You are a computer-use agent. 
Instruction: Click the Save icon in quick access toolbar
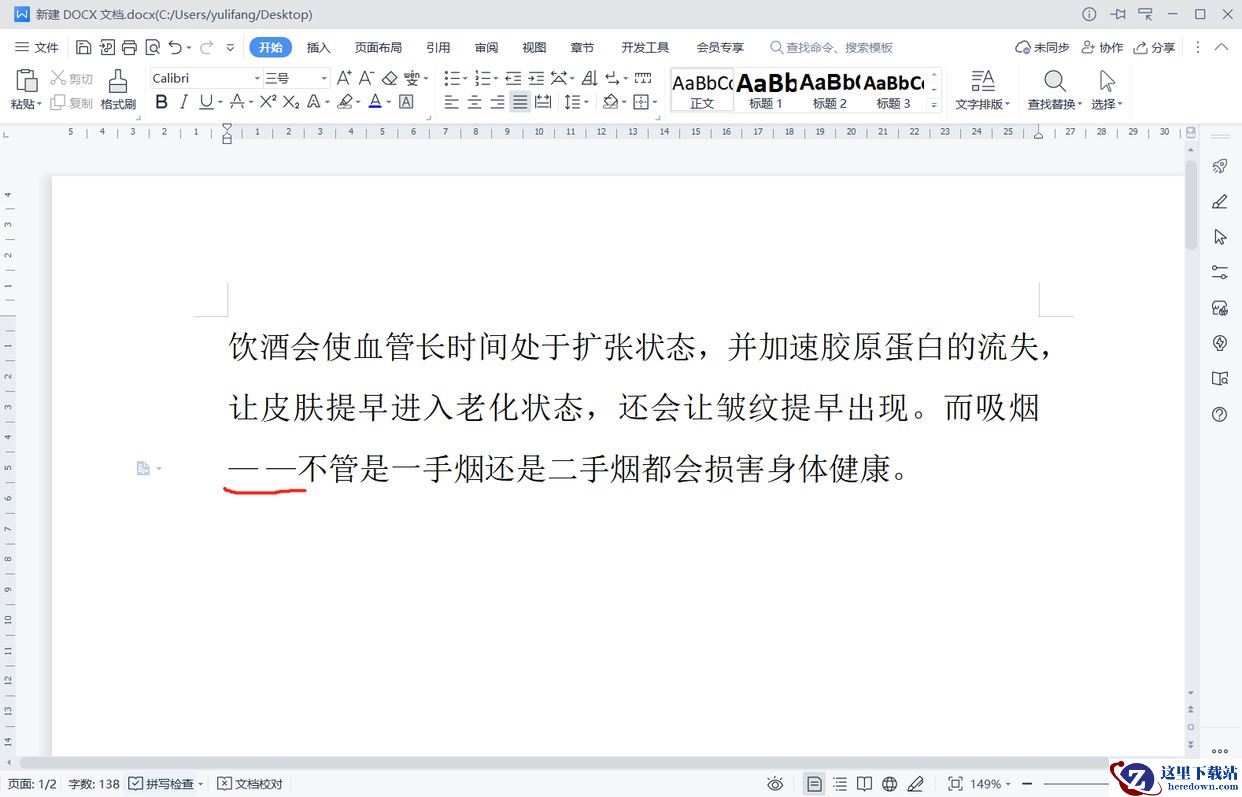tap(84, 47)
